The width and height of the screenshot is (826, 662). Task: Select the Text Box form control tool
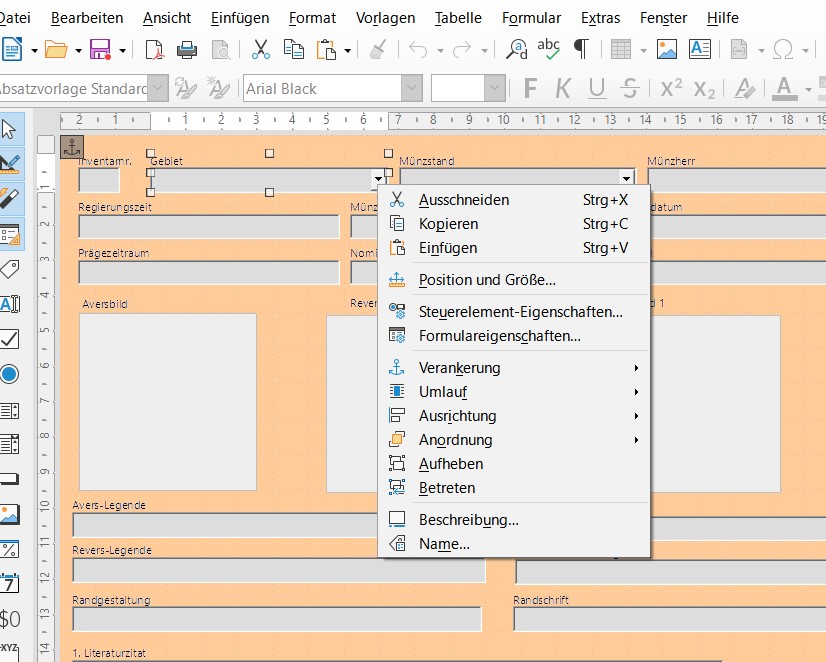click(10, 304)
